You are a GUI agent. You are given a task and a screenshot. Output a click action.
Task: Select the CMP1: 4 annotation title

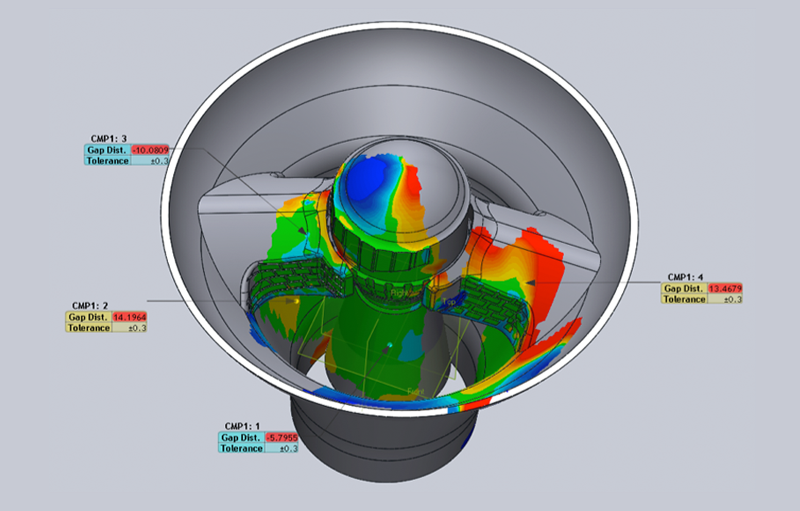pyautogui.click(x=686, y=277)
